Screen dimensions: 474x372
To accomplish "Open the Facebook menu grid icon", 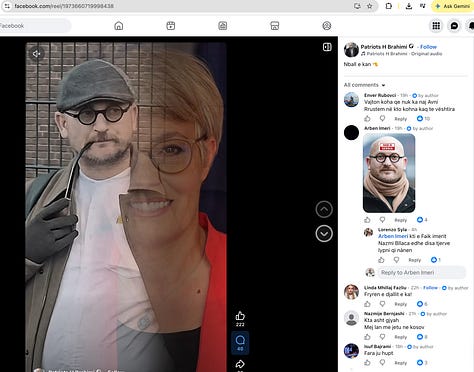I will pos(436,26).
